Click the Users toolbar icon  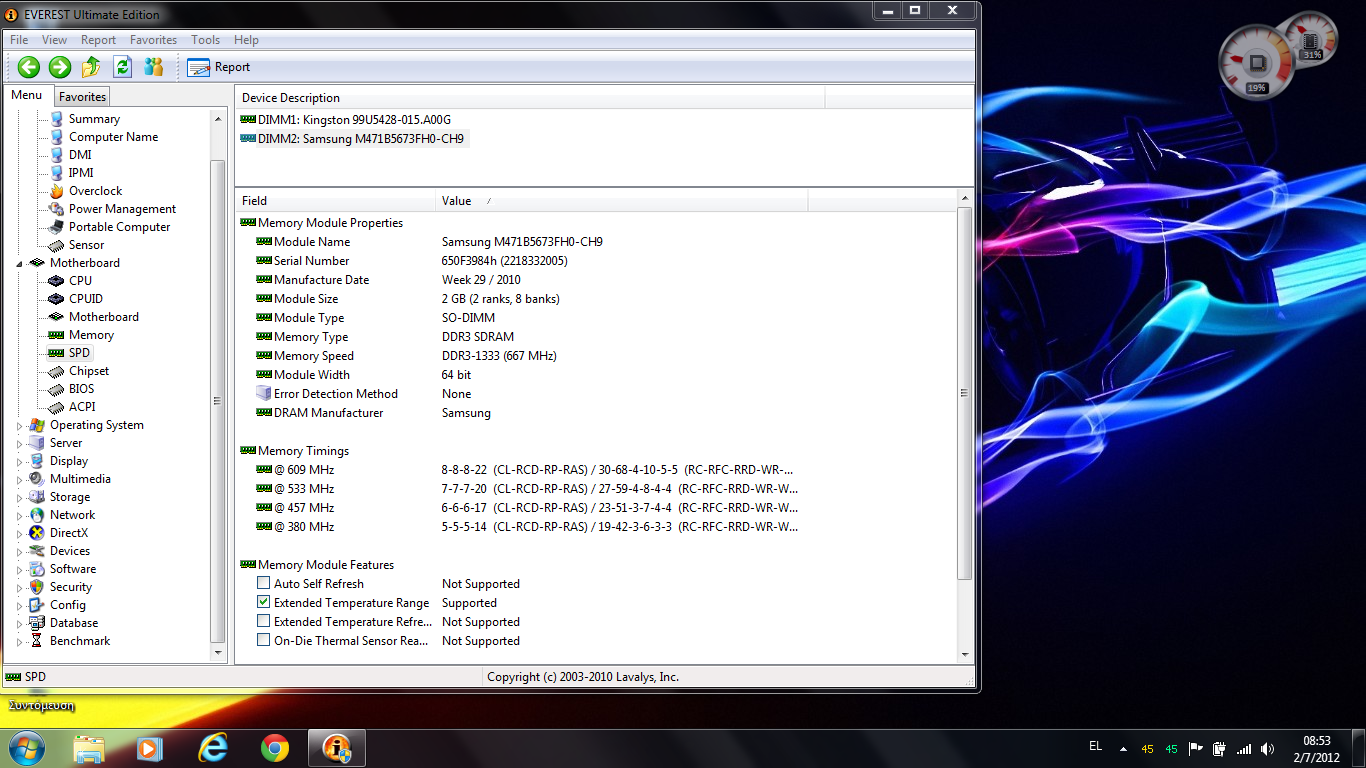coord(153,67)
